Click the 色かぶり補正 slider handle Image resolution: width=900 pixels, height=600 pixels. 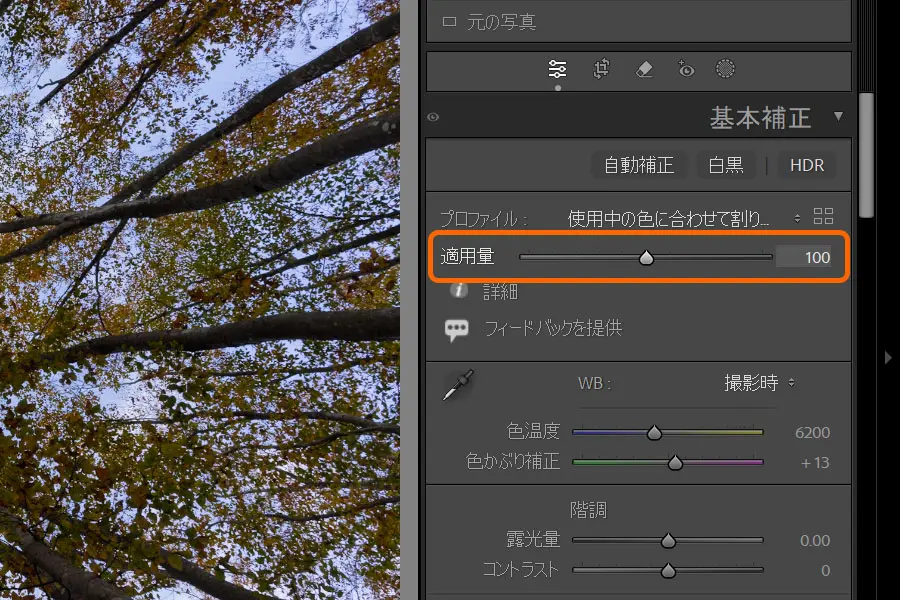click(x=675, y=463)
